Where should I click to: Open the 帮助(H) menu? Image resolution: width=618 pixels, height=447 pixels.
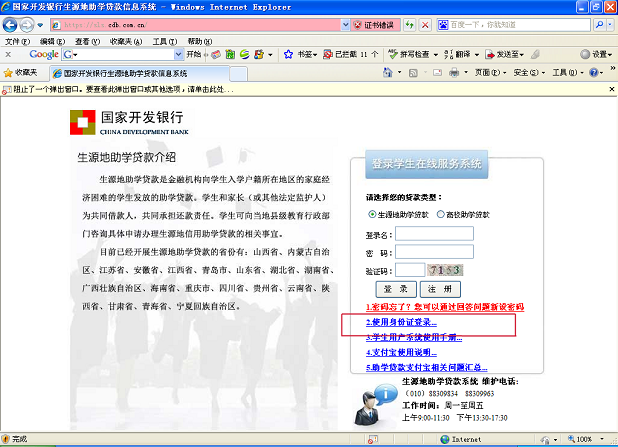(200, 41)
